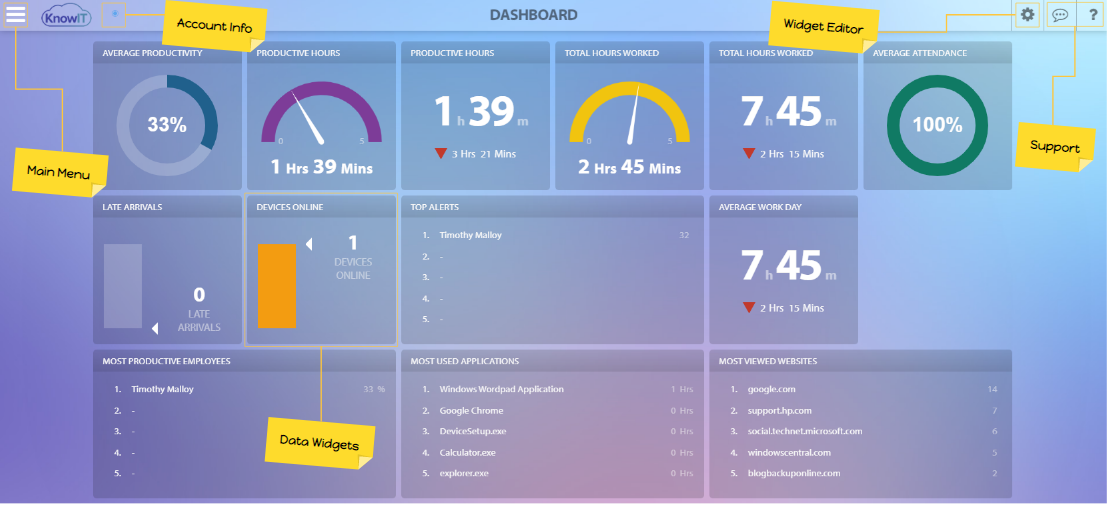
Task: Click the 1 Hrs value for Windows Wordpad
Action: click(x=682, y=389)
